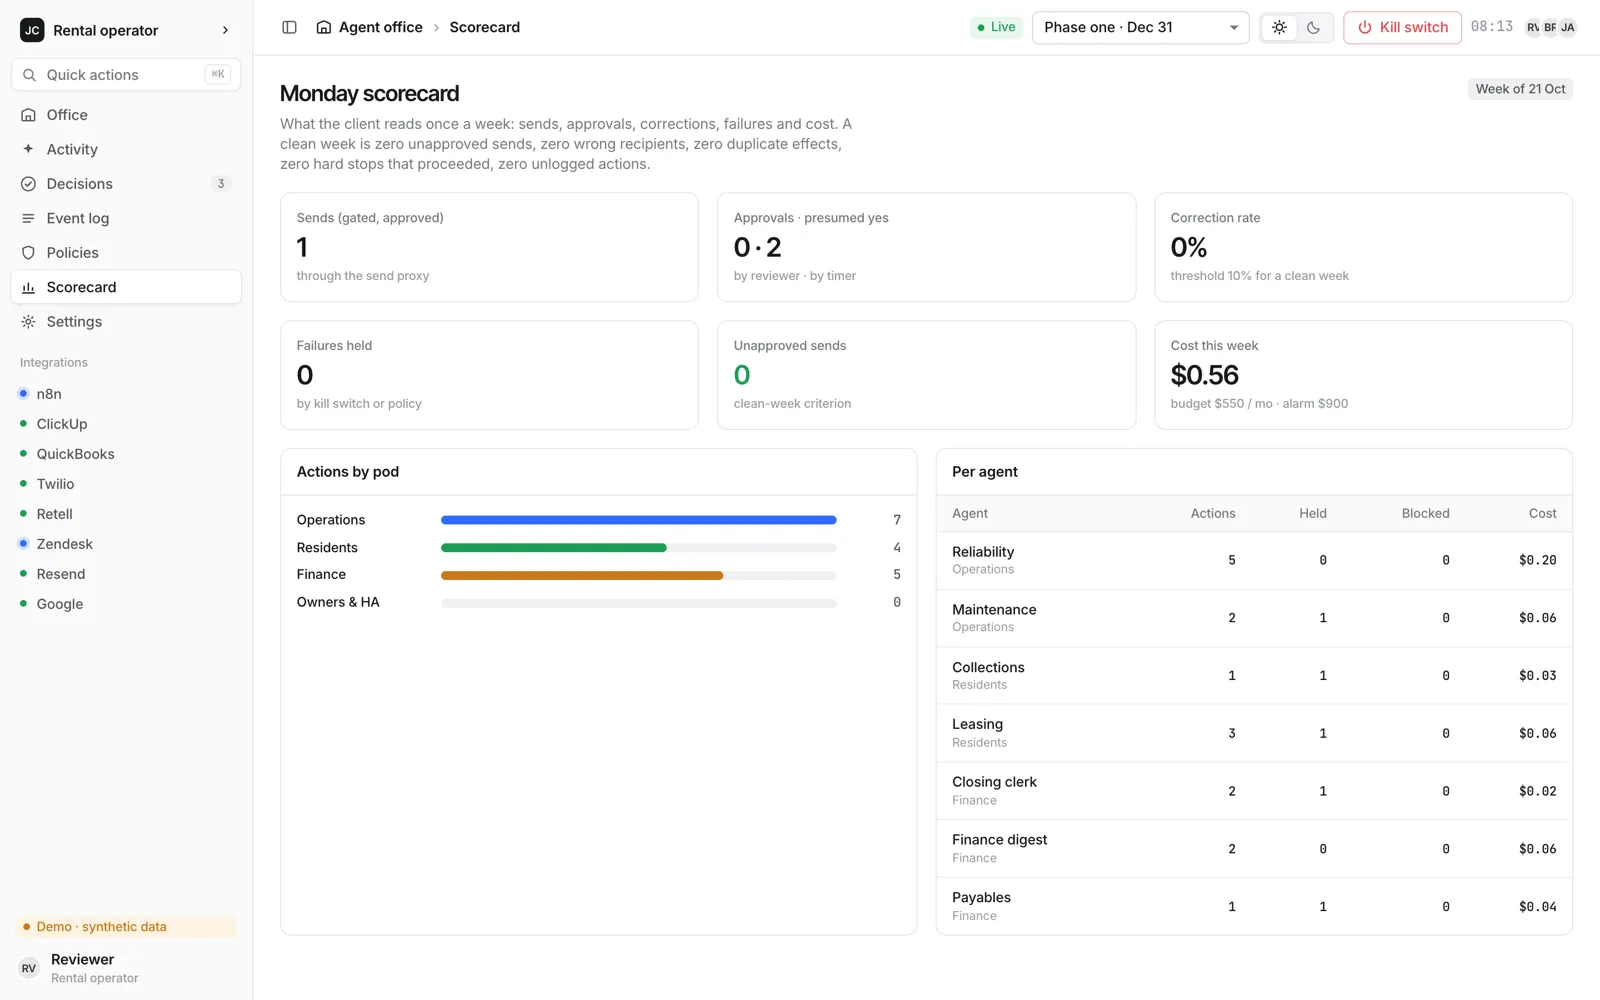The image size is (1600, 1000).
Task: Select the Reliability agent row
Action: (x=1254, y=560)
